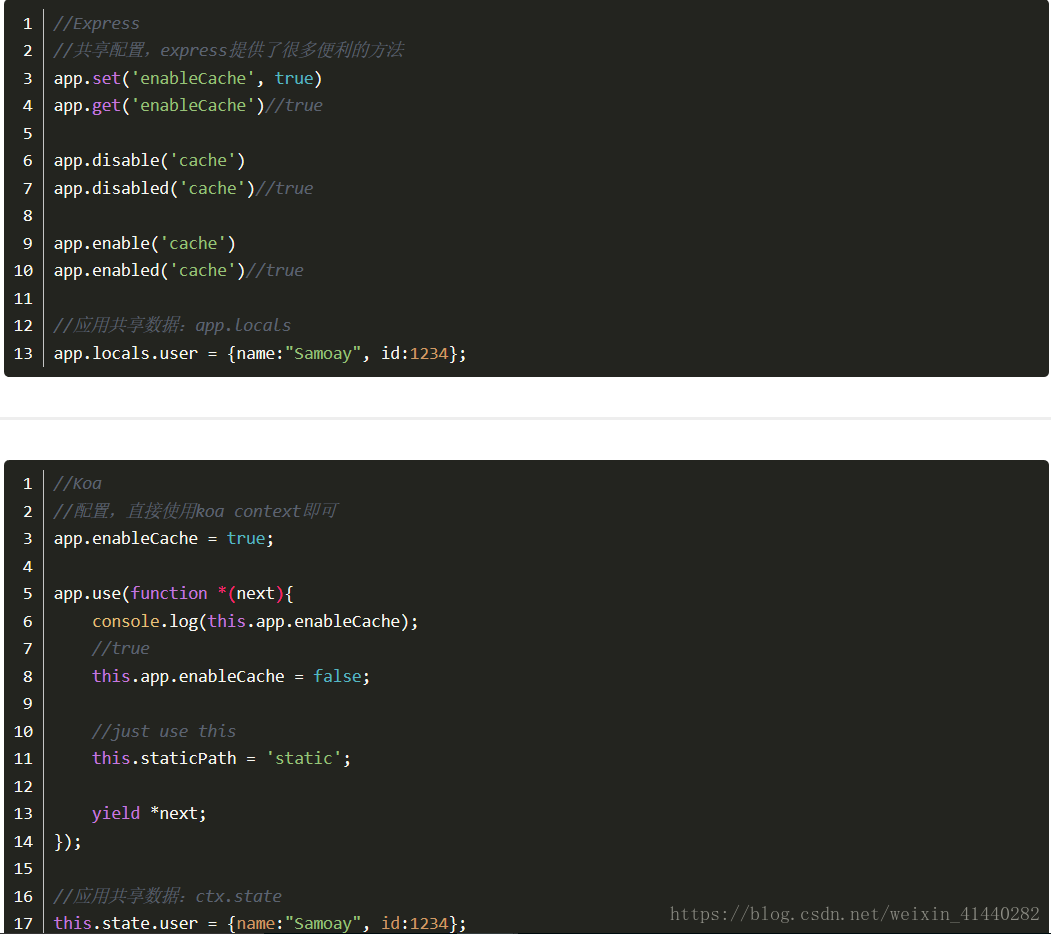Click the comment mentioning ctx.state
Screen dimensions: 1051x934
point(168,896)
